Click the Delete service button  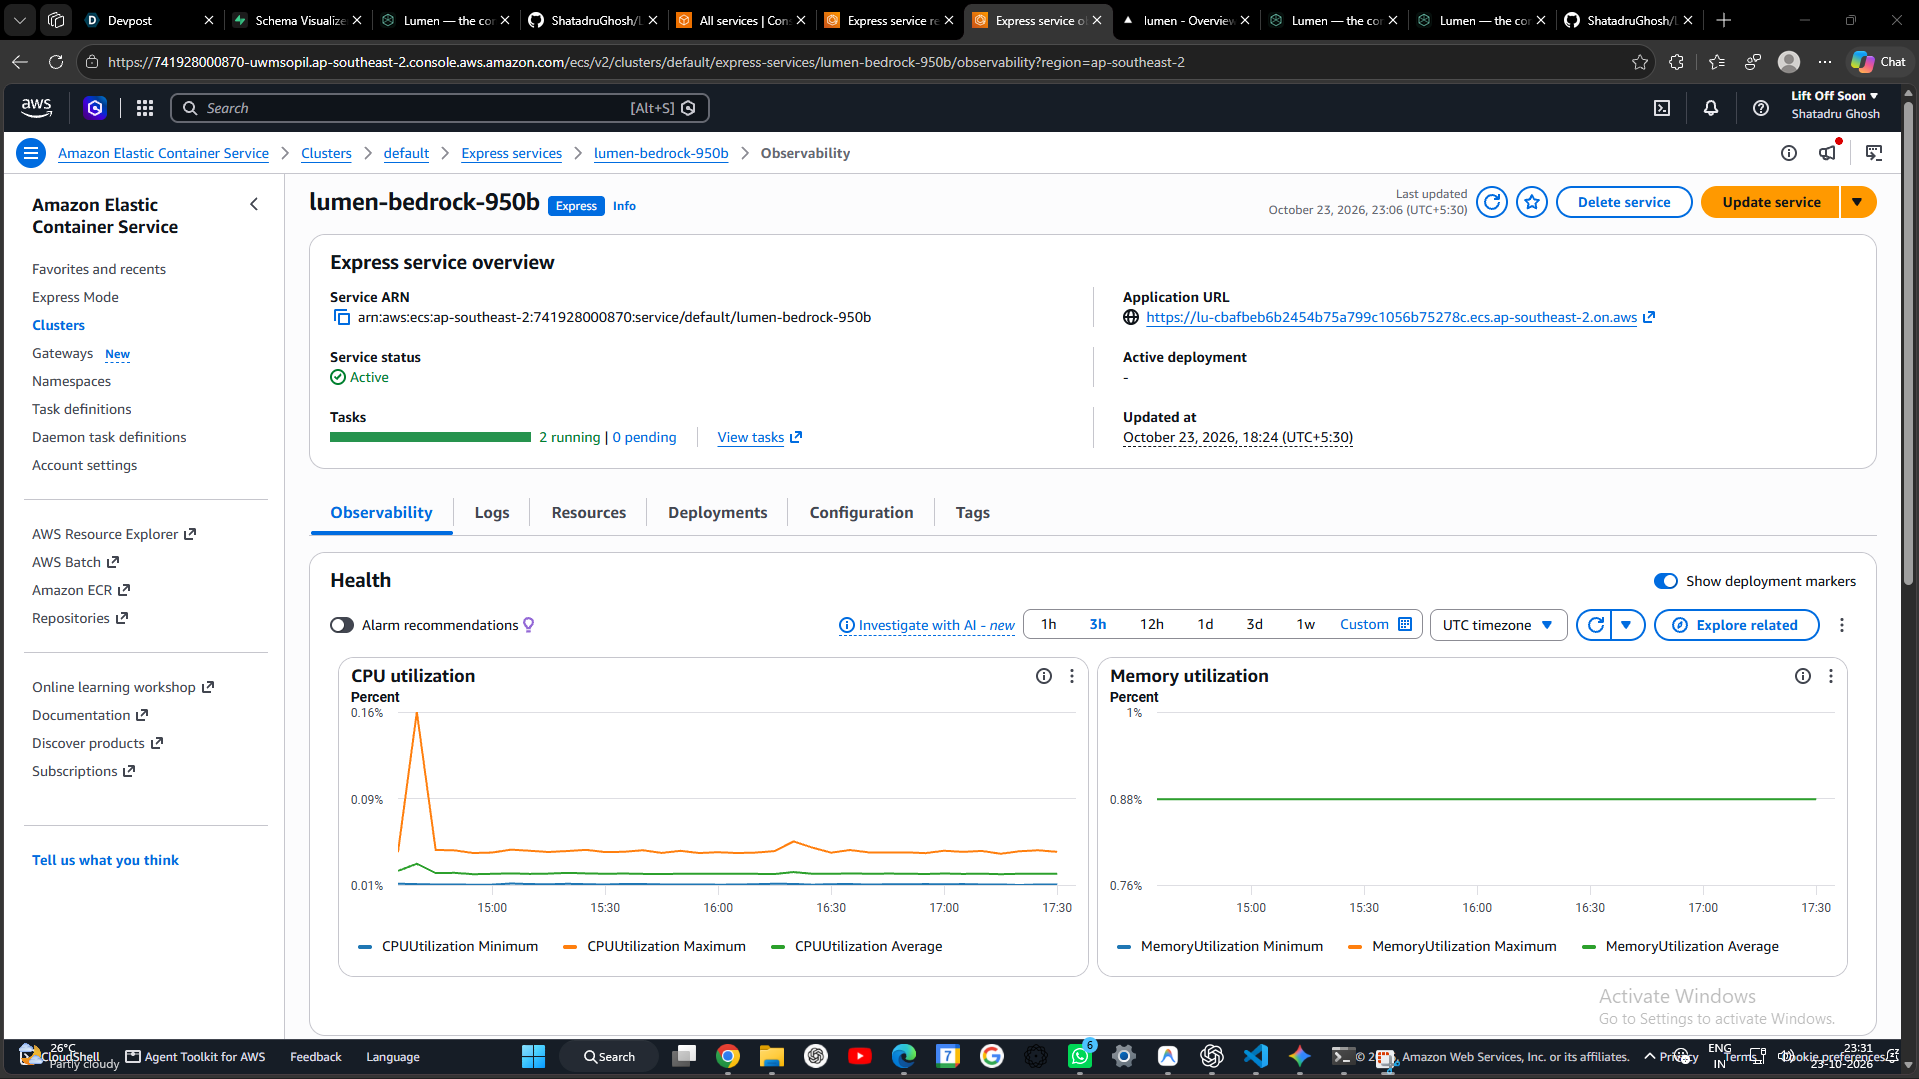(x=1624, y=202)
